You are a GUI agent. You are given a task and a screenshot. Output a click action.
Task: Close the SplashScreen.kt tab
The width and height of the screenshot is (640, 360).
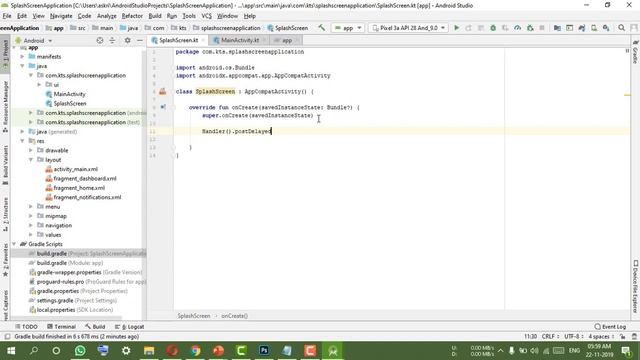pos(203,40)
